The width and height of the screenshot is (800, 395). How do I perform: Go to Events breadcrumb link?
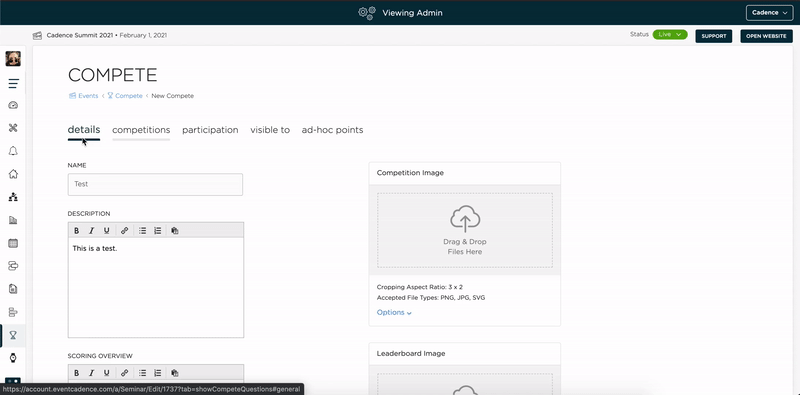click(84, 96)
